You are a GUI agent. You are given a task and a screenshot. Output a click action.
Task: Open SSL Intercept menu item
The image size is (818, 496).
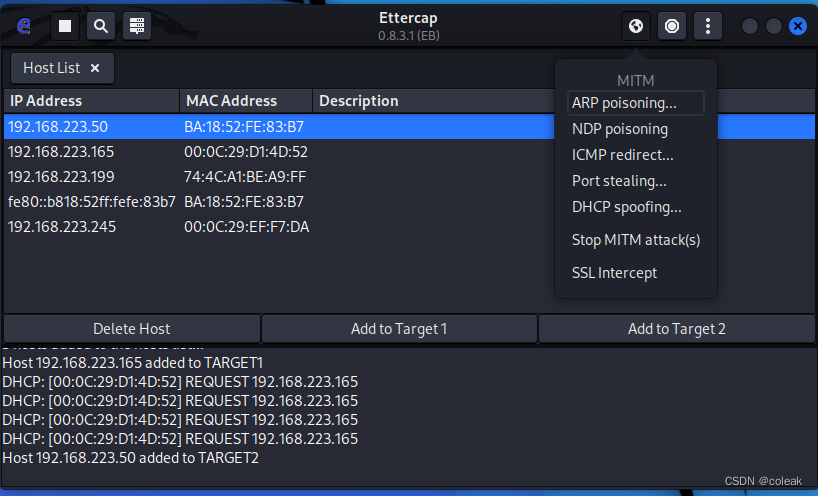(635, 273)
